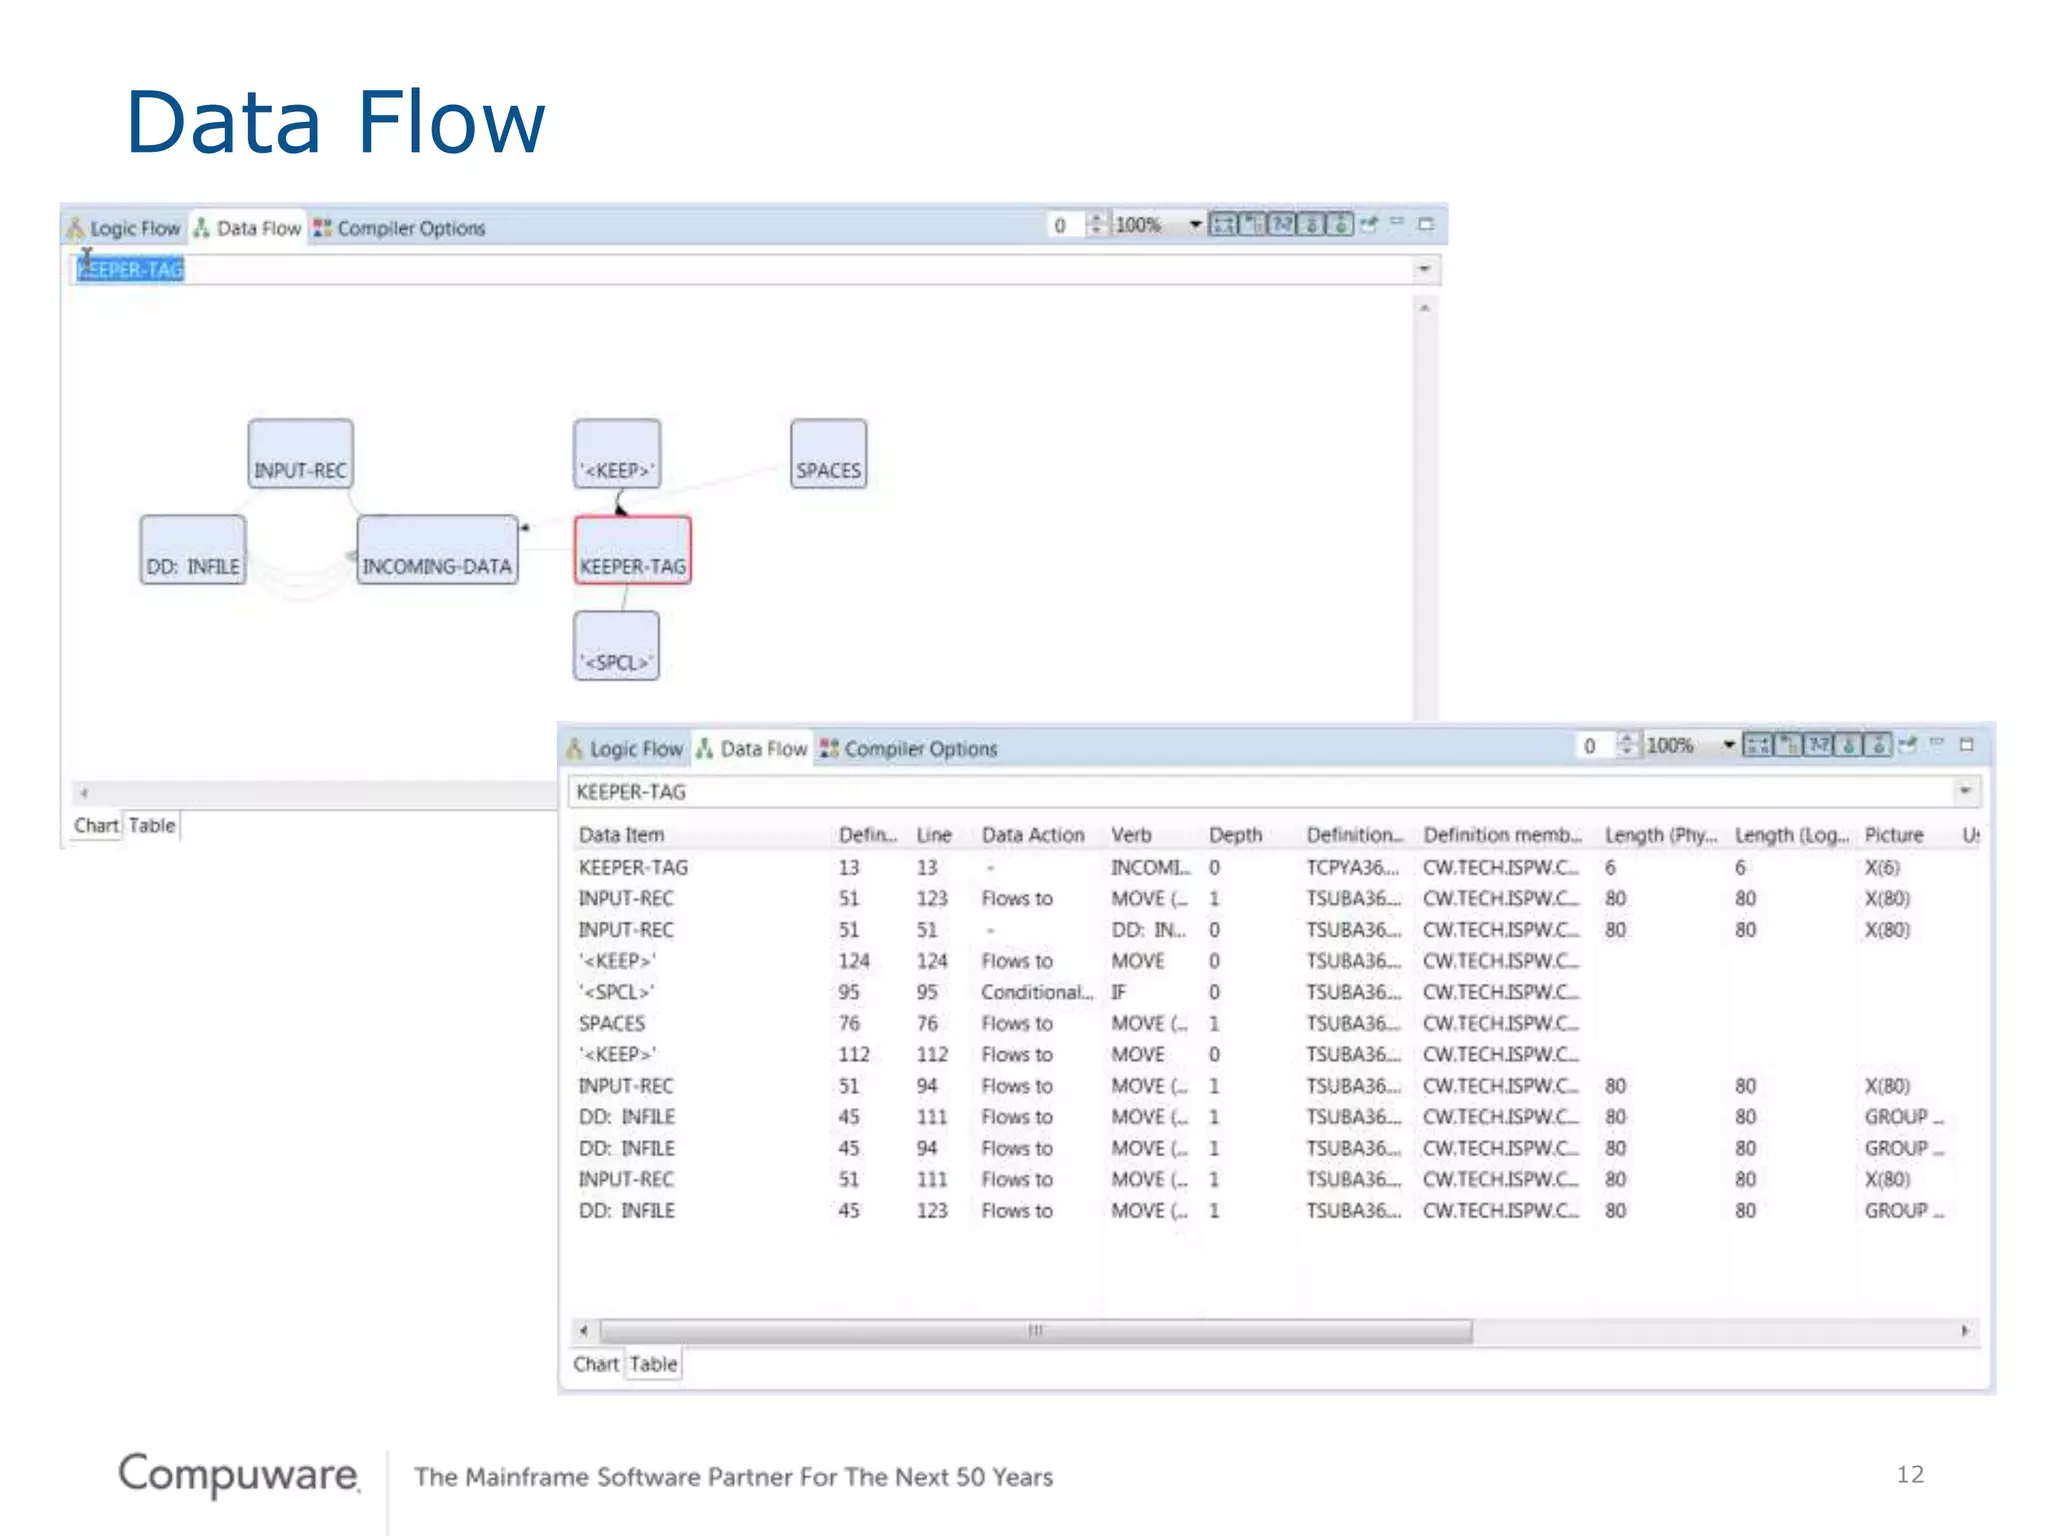Switch to Chart view in the table window
Image resolution: width=2048 pixels, height=1536 pixels.
(x=596, y=1364)
